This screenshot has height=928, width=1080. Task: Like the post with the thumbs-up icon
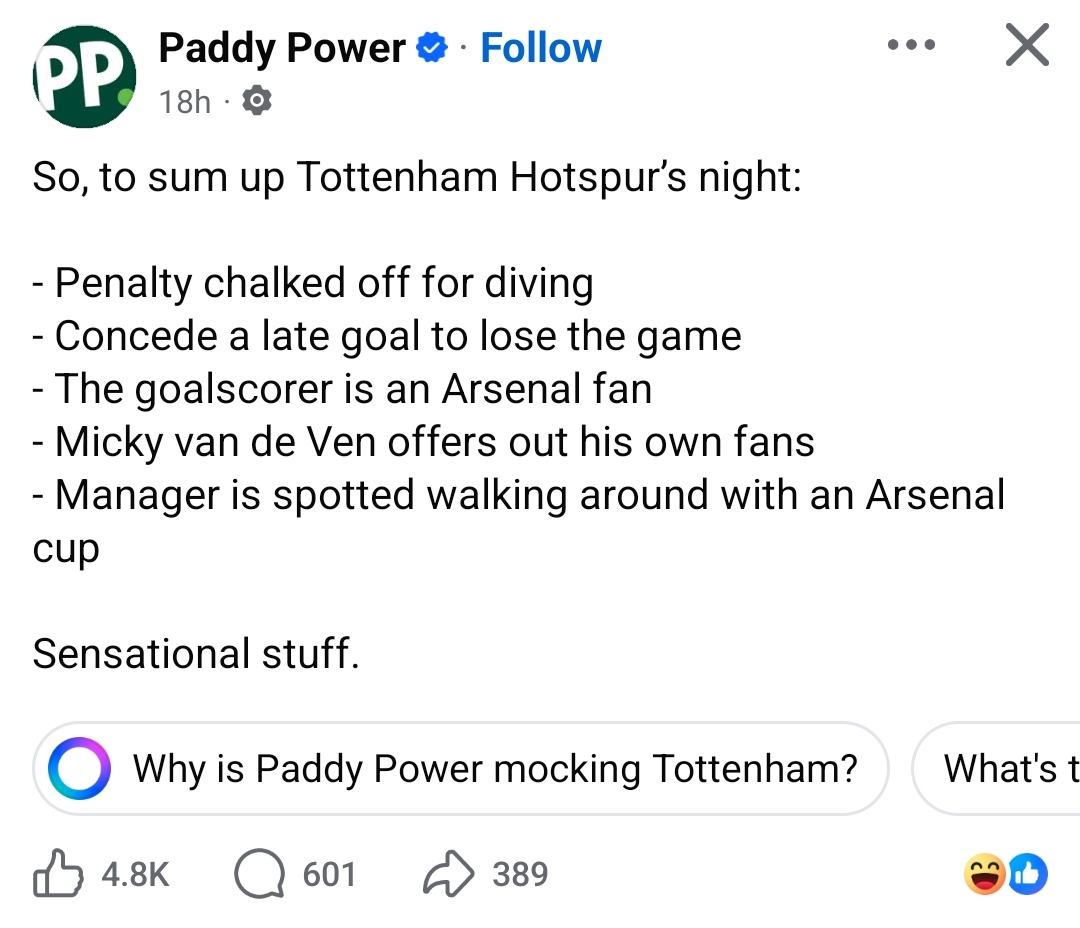click(57, 875)
